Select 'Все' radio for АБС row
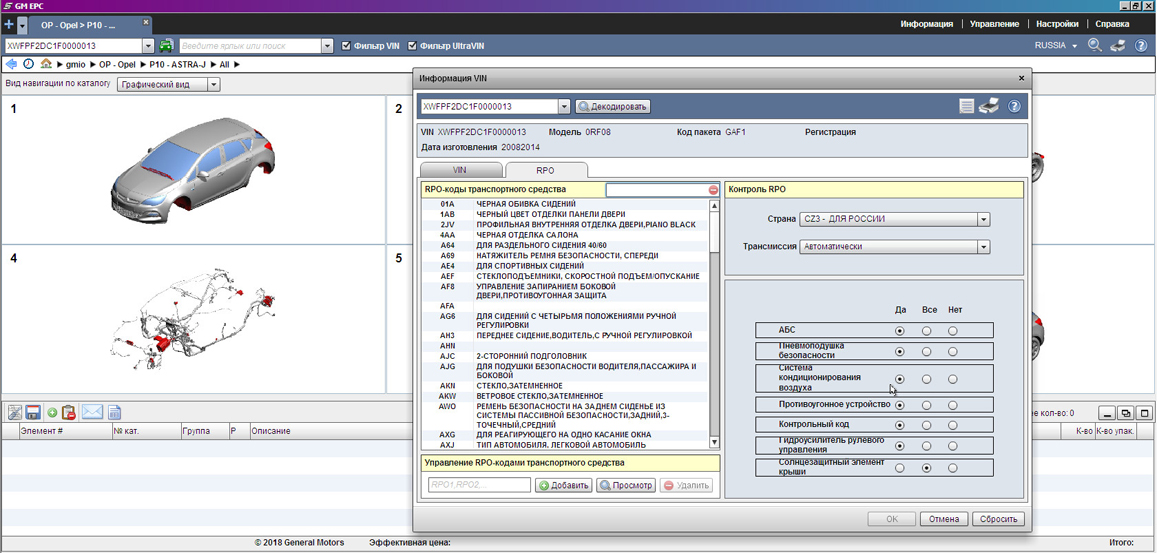Screen dimensions: 1157x553 [927, 331]
